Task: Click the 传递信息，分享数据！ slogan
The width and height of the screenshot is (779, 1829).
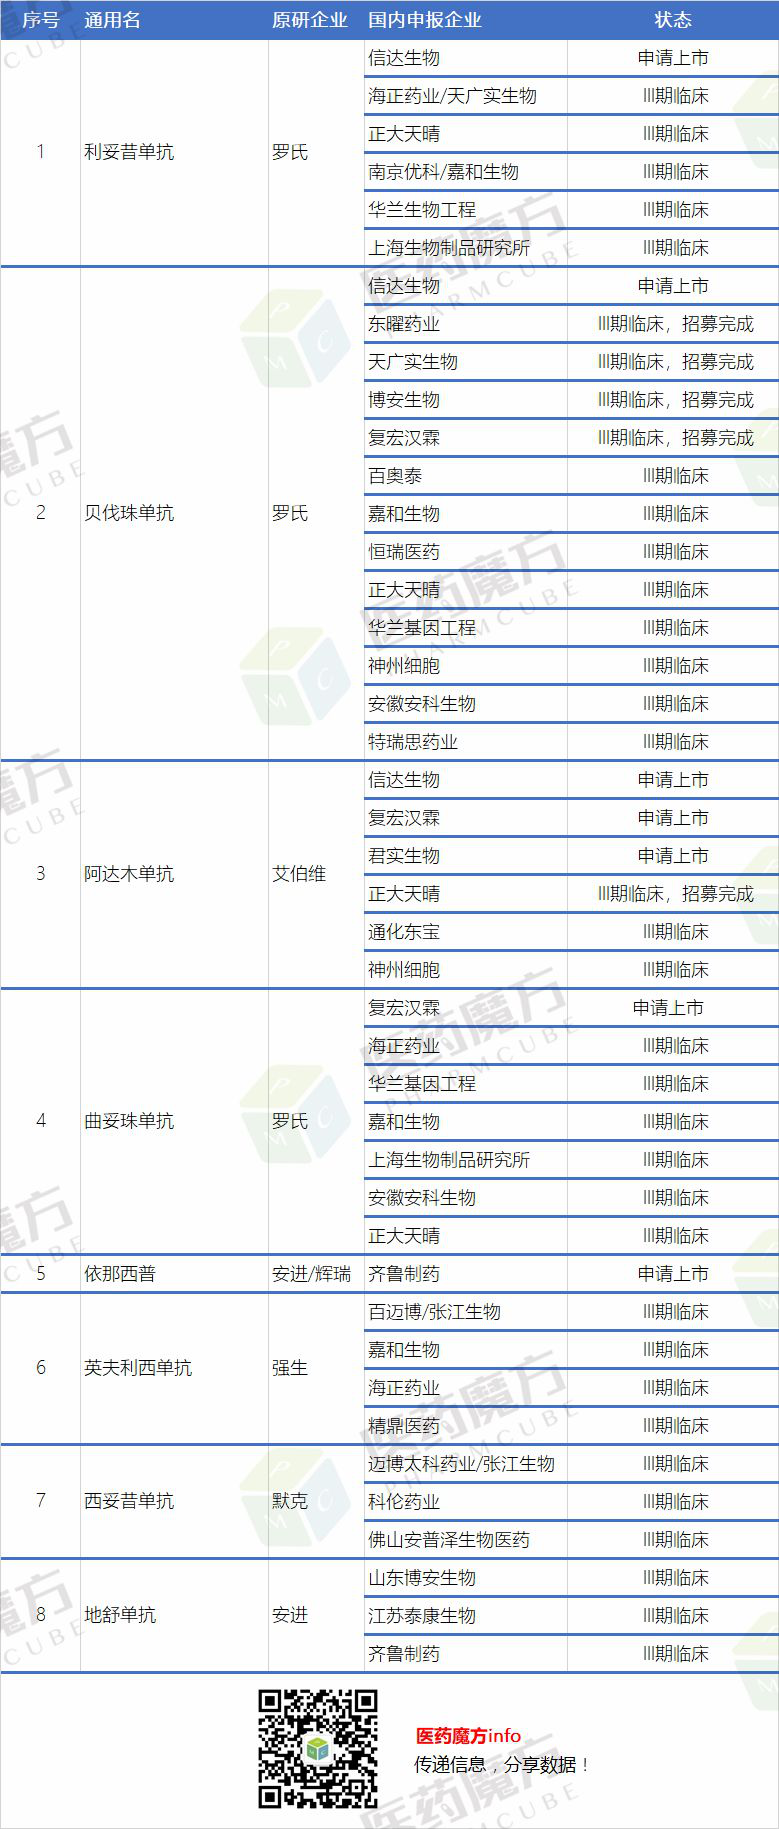Action: 502,1765
